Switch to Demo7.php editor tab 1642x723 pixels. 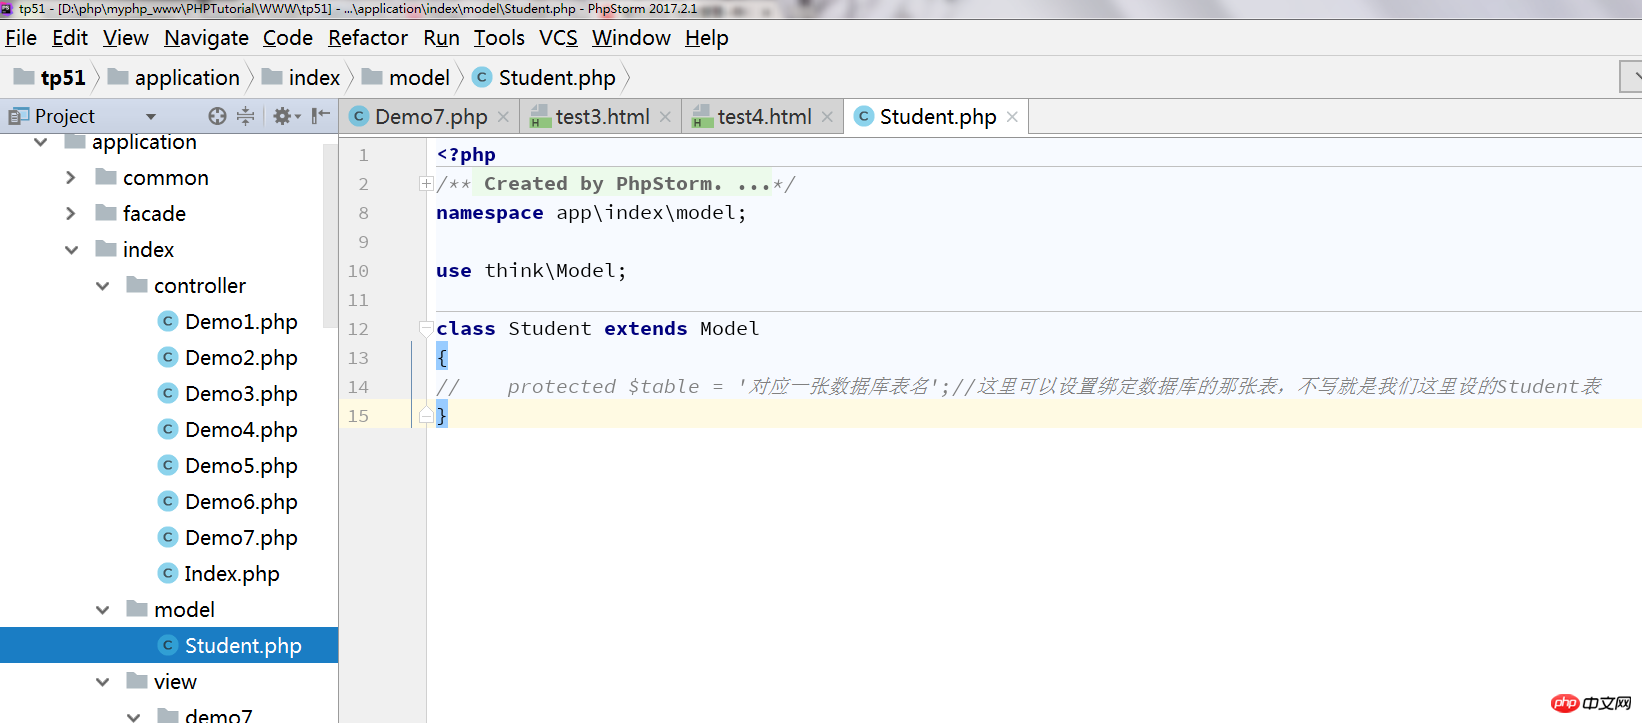pos(430,117)
